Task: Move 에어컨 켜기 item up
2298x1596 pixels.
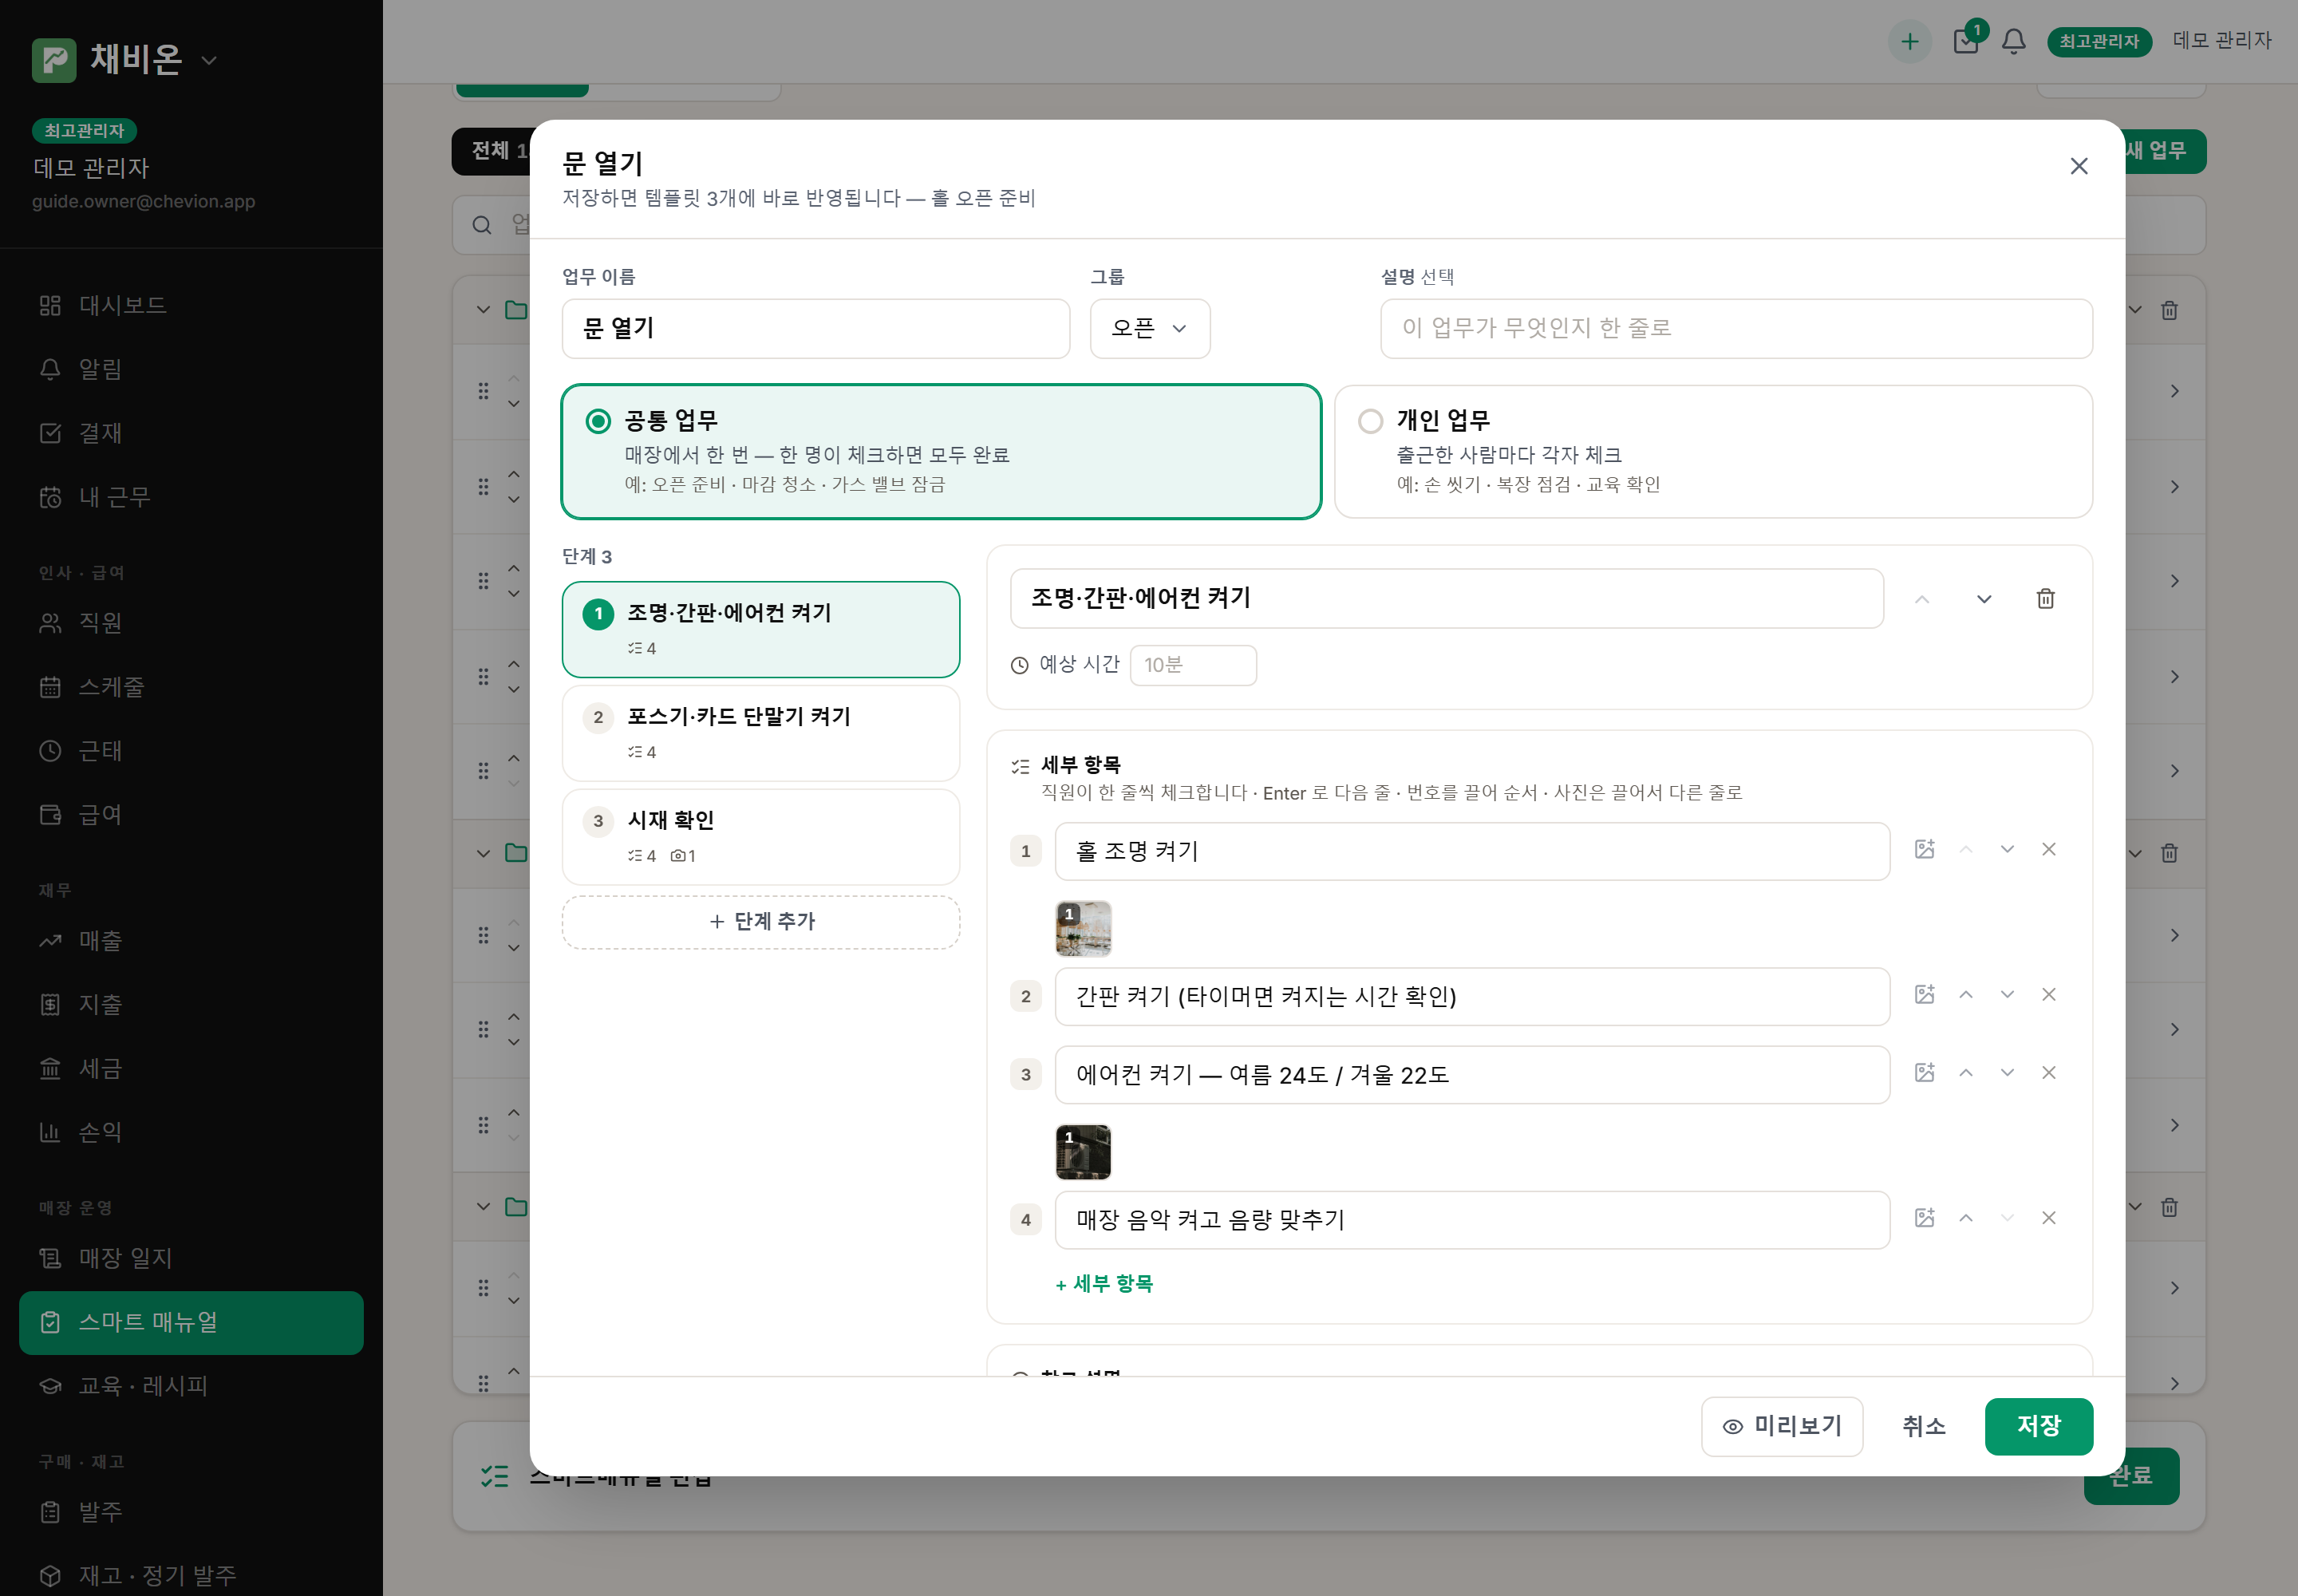Action: coord(1965,1072)
